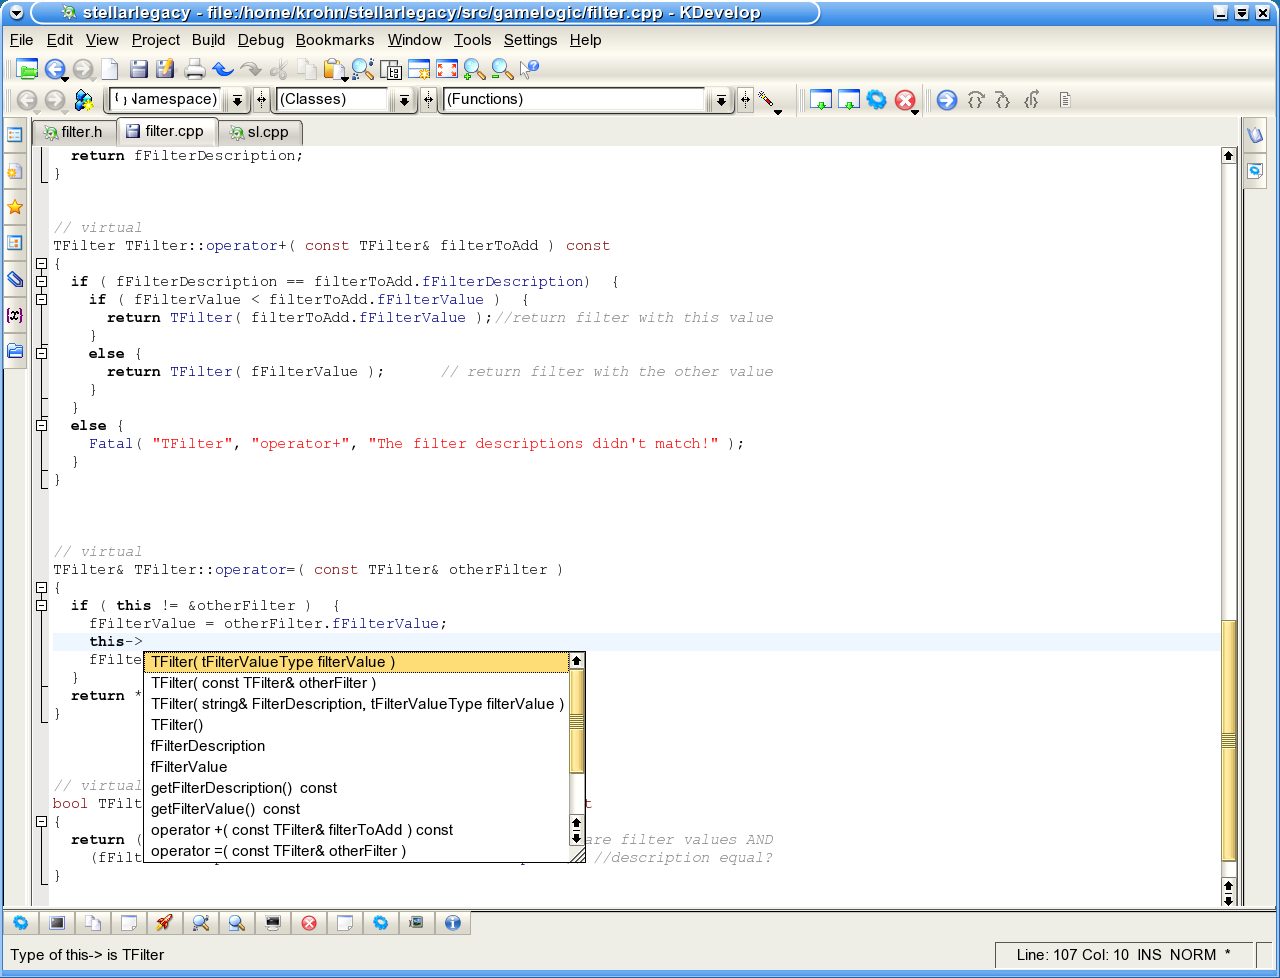Click the Zoom In magnifier icon
Screen dimensions: 1280x978
coord(474,69)
